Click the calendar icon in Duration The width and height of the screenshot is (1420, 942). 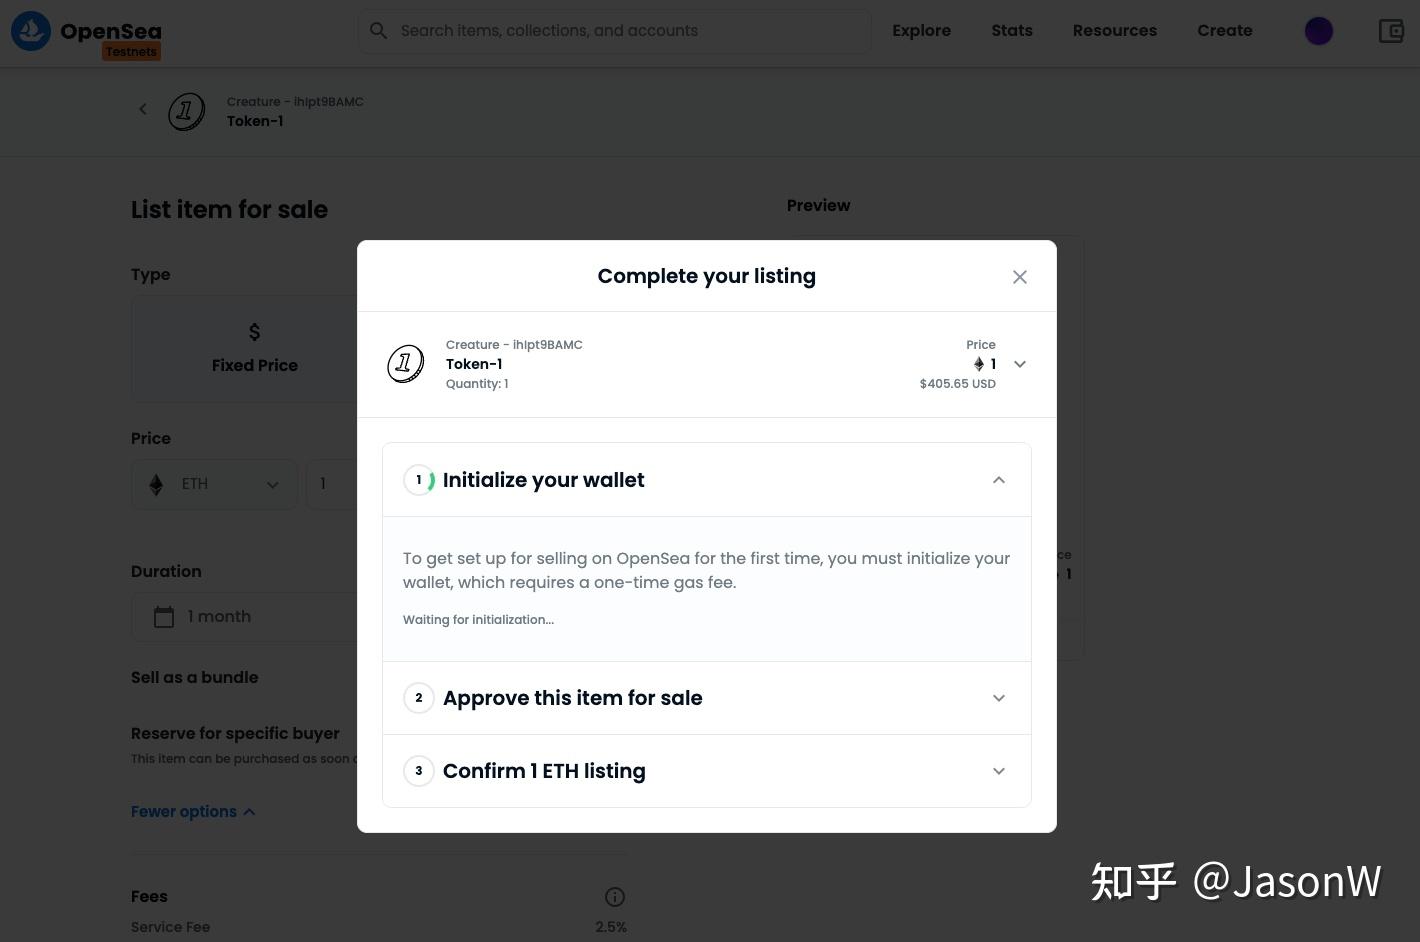[164, 617]
